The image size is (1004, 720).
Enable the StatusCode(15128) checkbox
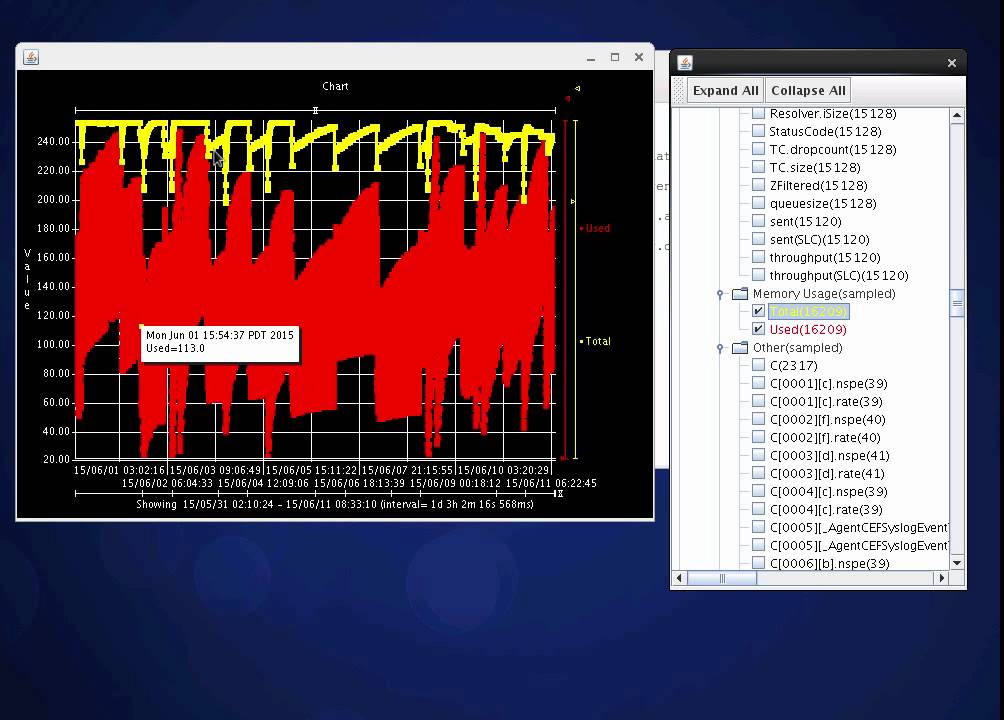point(758,131)
